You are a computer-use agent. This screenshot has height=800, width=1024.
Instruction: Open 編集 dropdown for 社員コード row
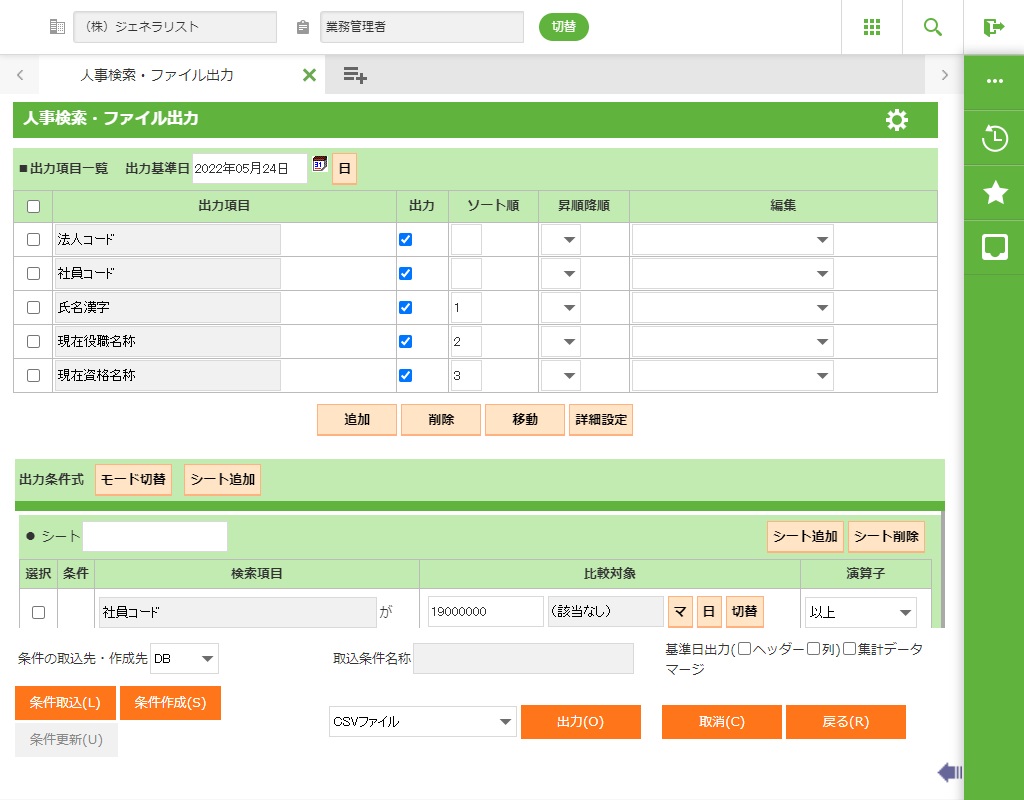coord(732,274)
